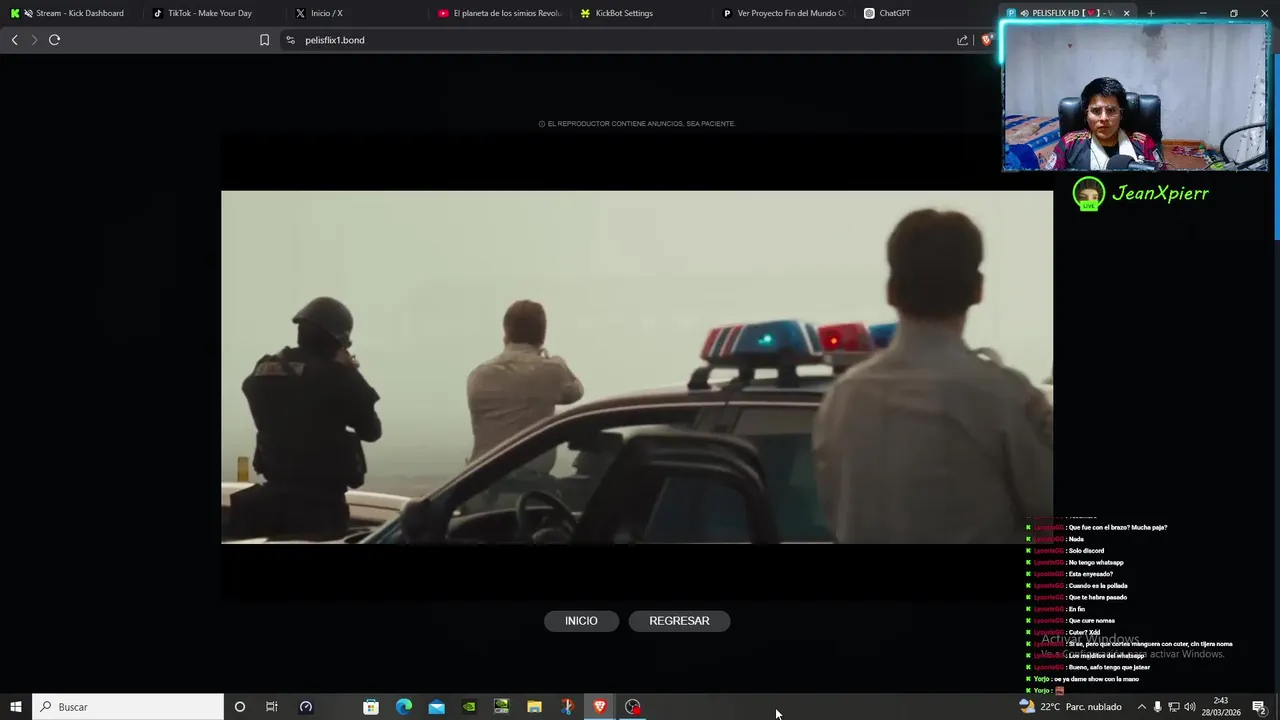Open the NVIDIA app on the taskbar
Screen dimensions: 1280x720
(x=469, y=707)
